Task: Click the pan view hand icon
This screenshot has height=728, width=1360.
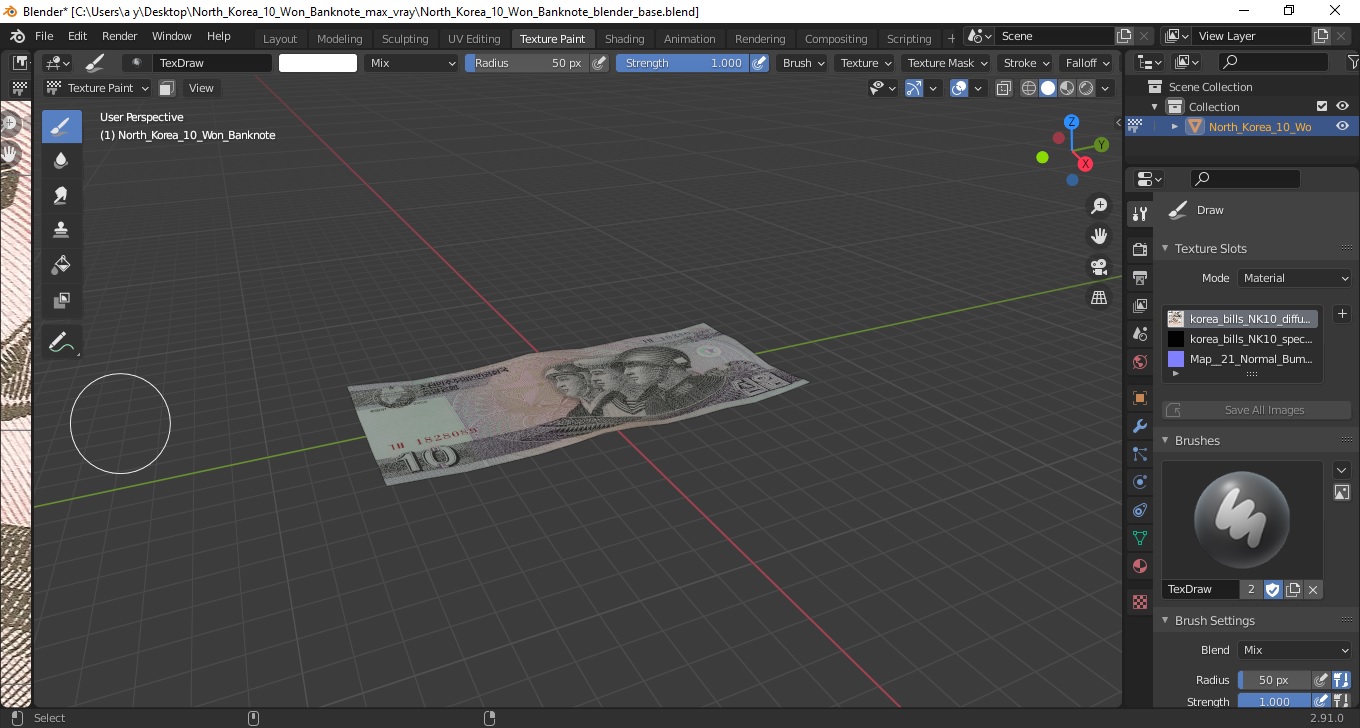Action: 1099,236
